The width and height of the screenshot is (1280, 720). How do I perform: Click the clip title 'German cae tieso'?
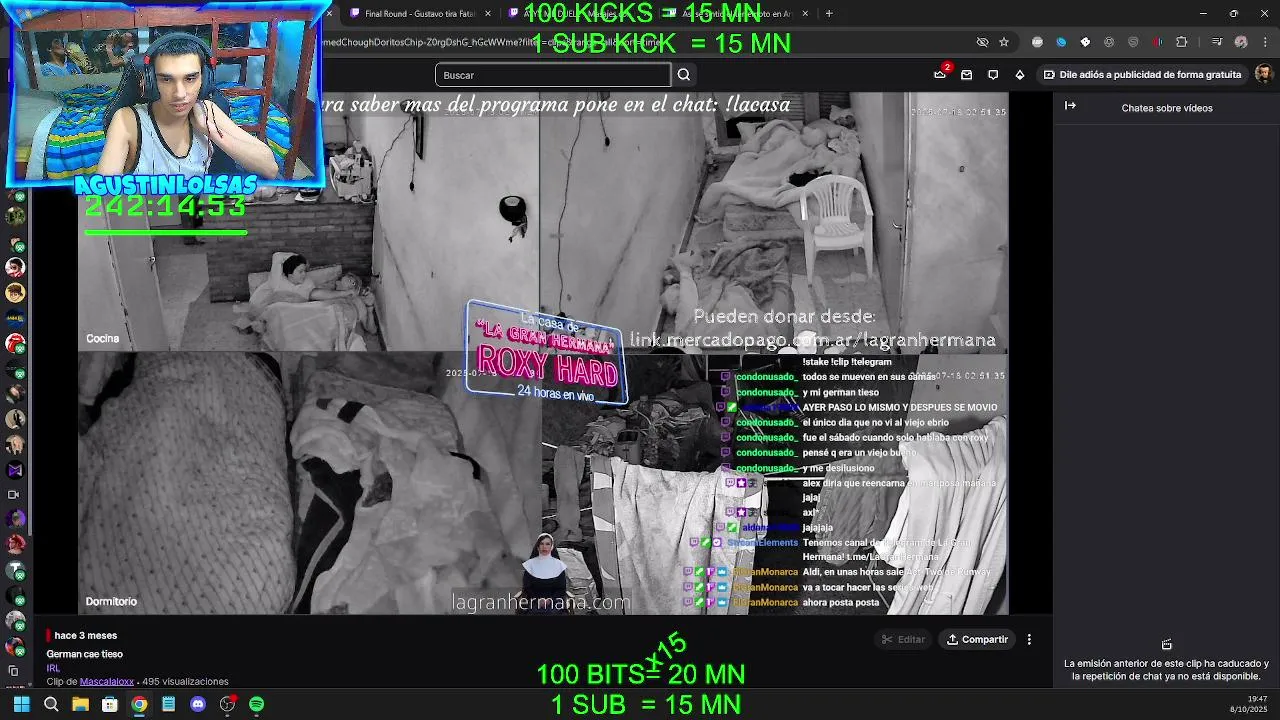coord(84,654)
